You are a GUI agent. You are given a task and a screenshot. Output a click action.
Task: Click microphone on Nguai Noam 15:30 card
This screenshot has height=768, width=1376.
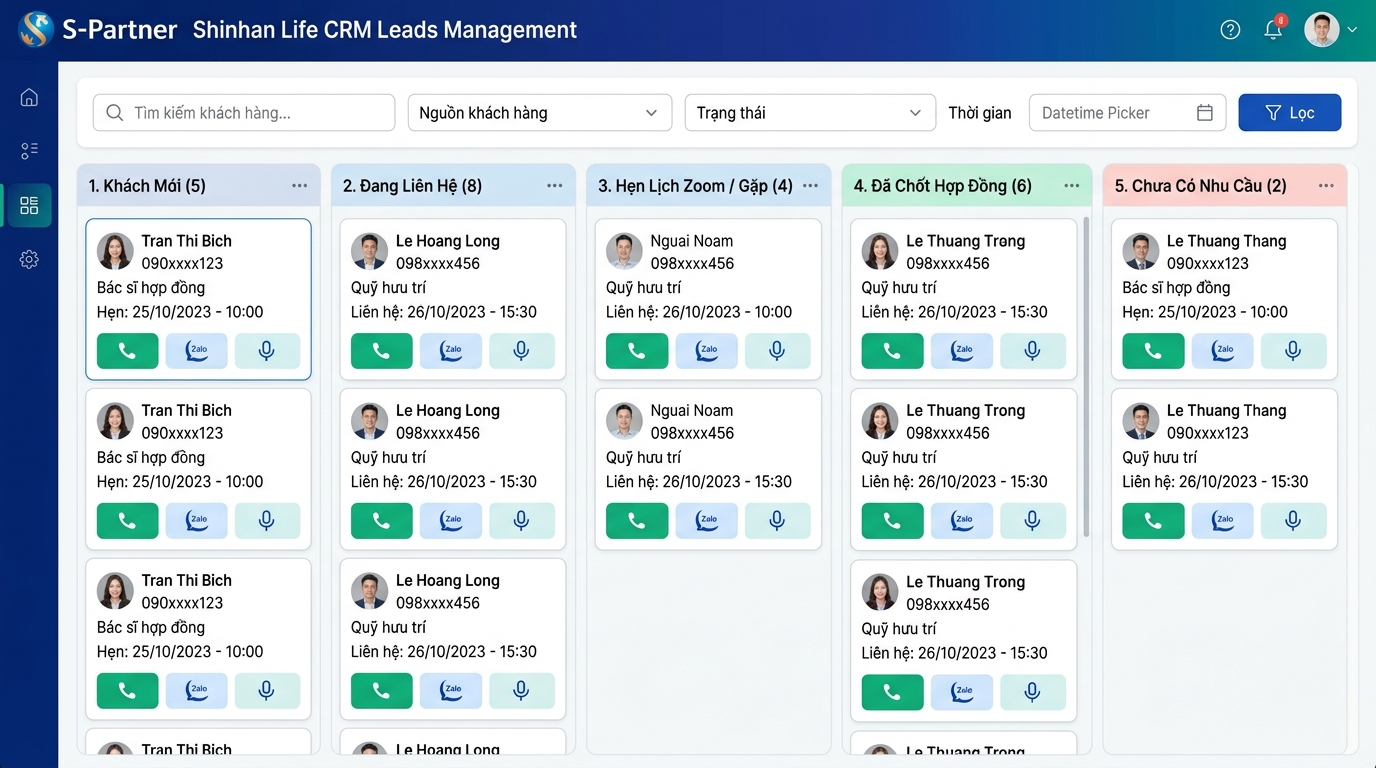pyautogui.click(x=777, y=521)
